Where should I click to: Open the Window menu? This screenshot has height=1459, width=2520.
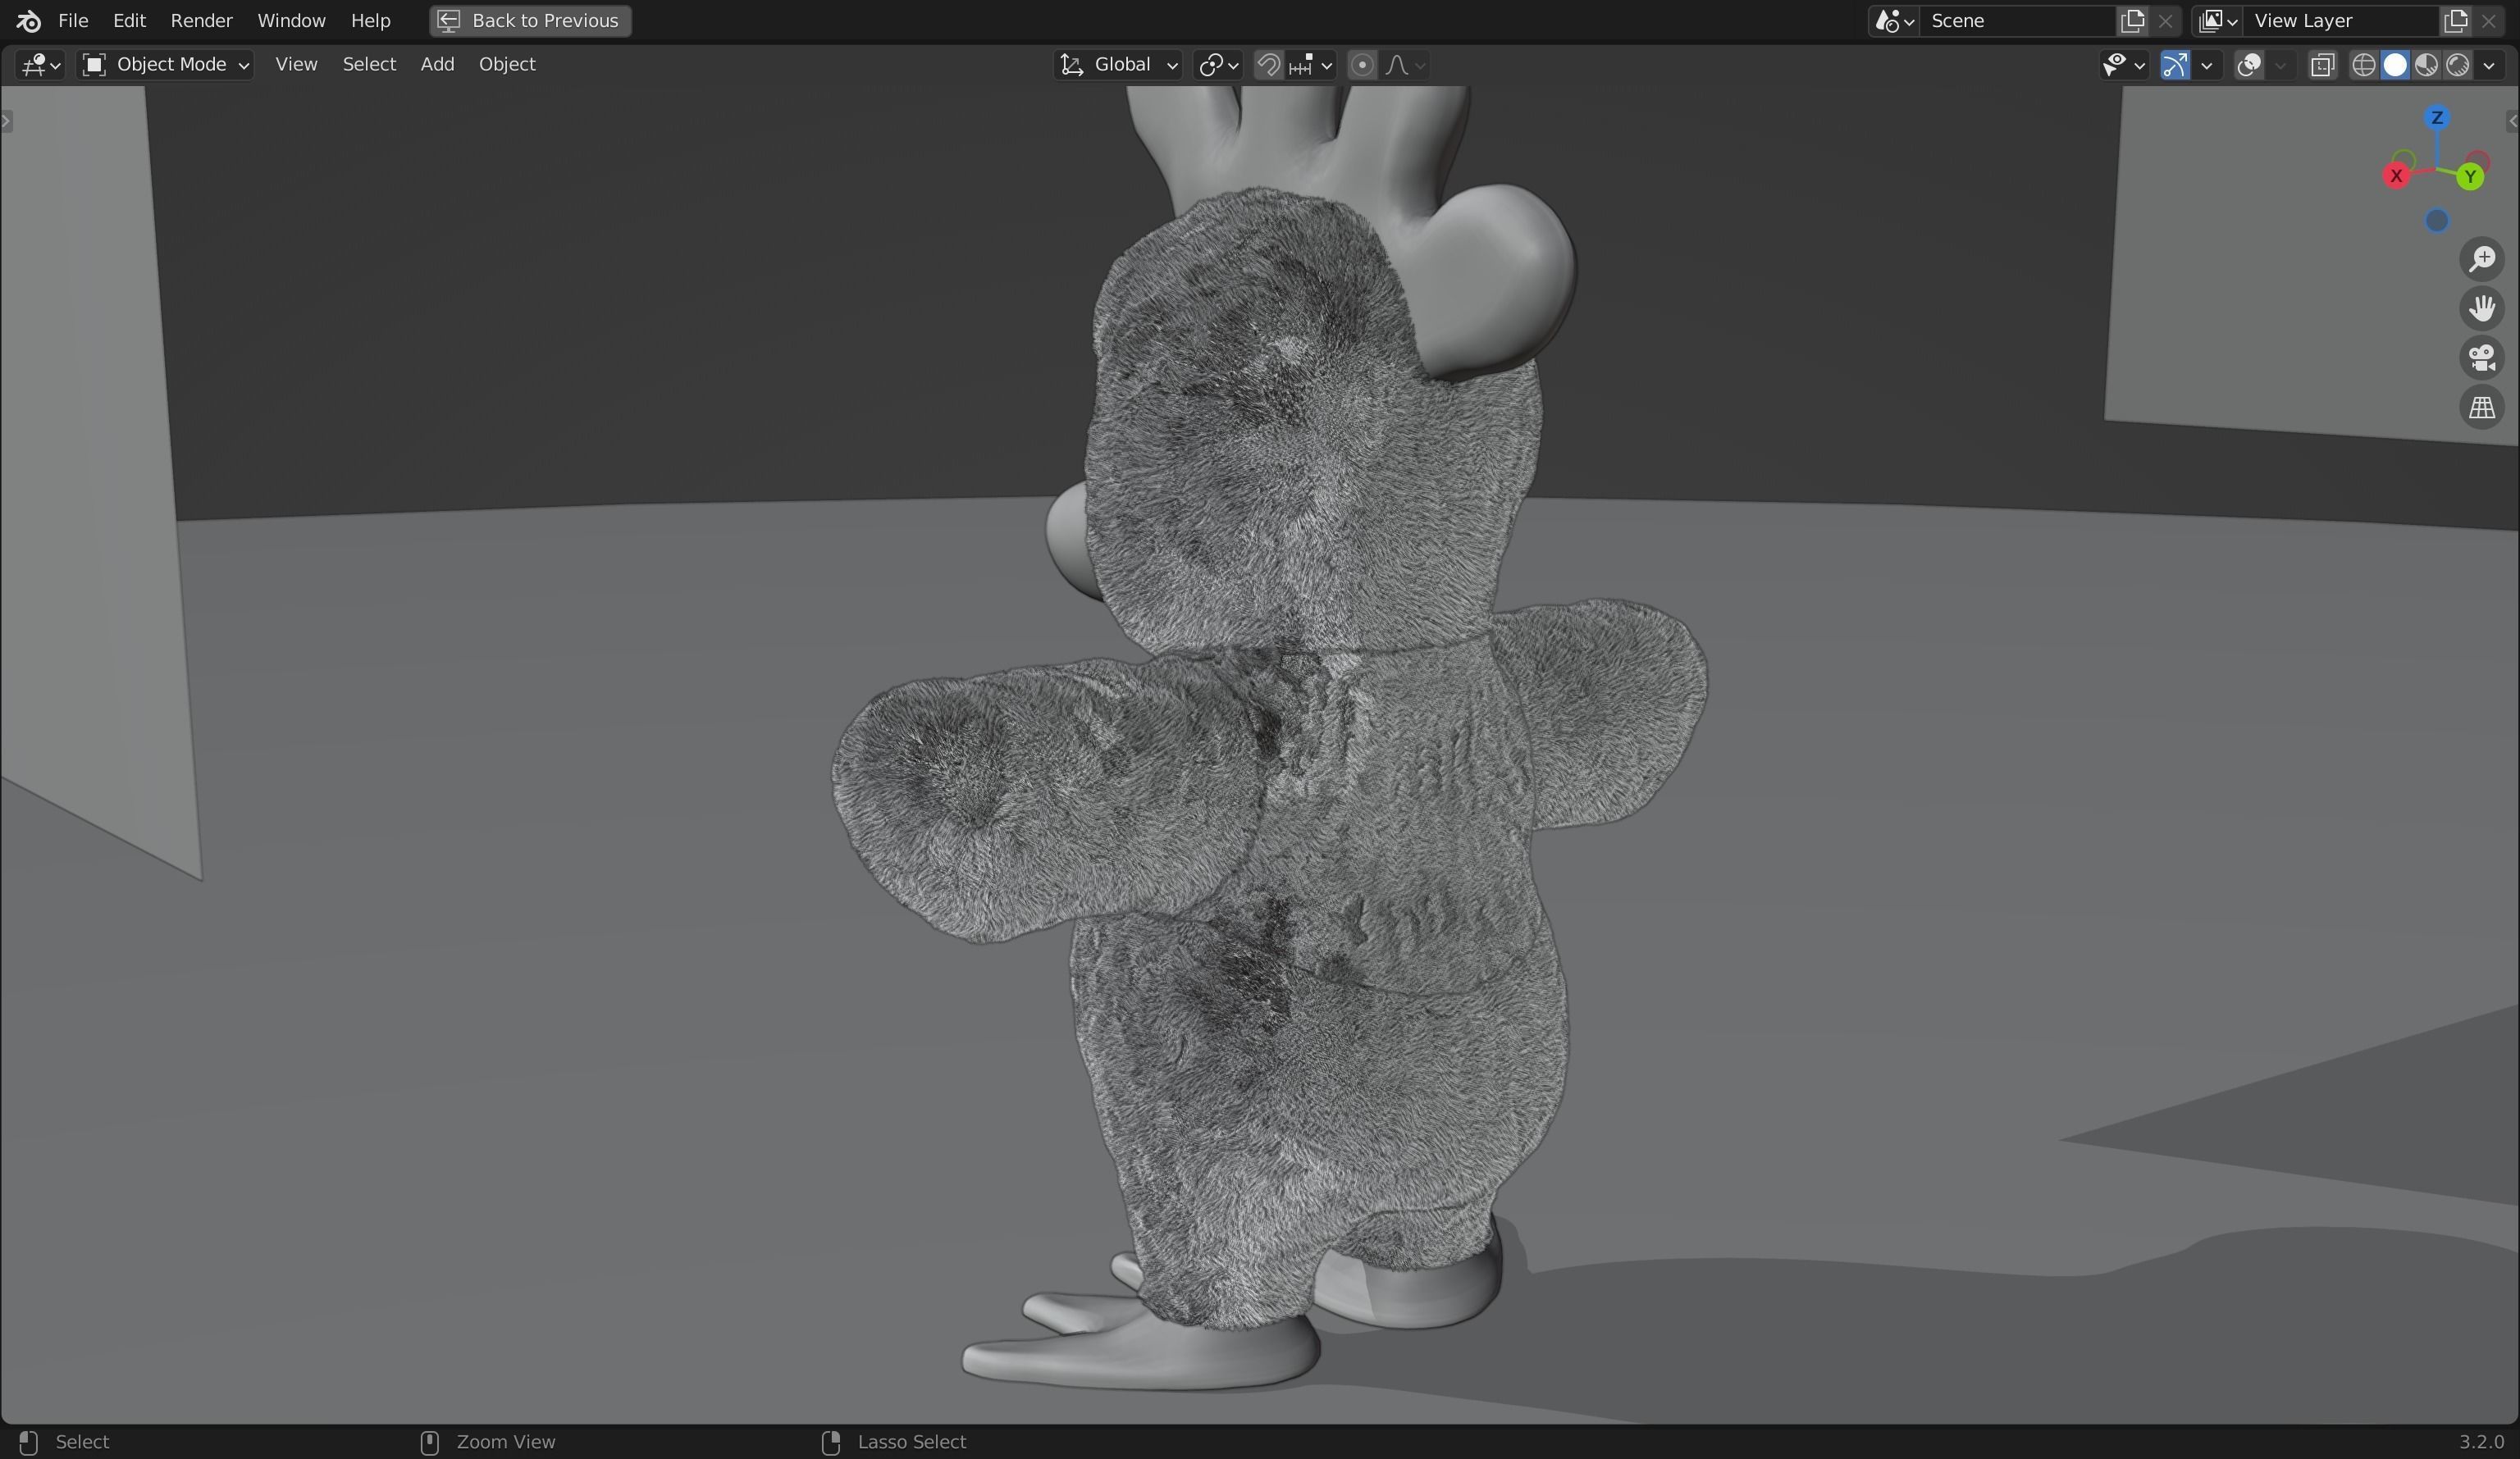point(291,20)
